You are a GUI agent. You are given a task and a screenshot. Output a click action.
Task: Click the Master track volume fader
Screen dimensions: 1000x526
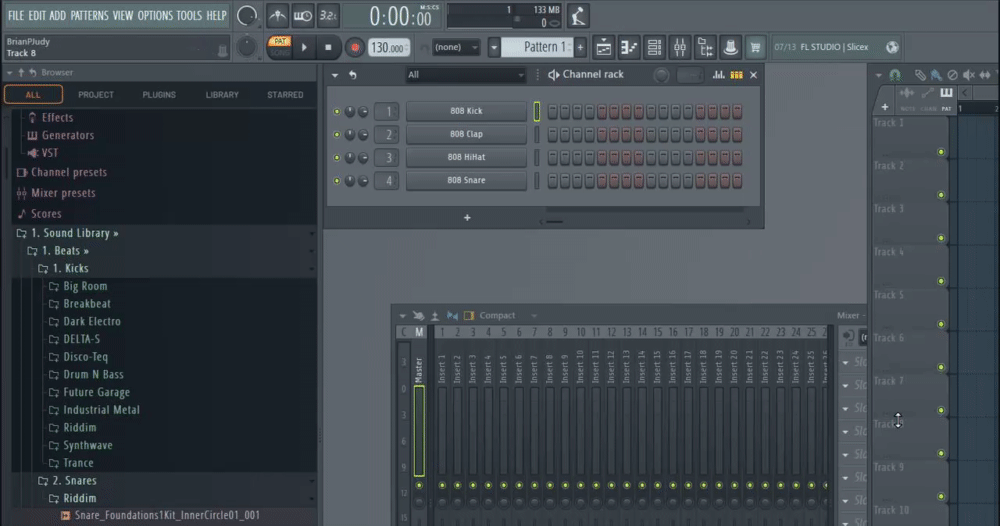(419, 431)
